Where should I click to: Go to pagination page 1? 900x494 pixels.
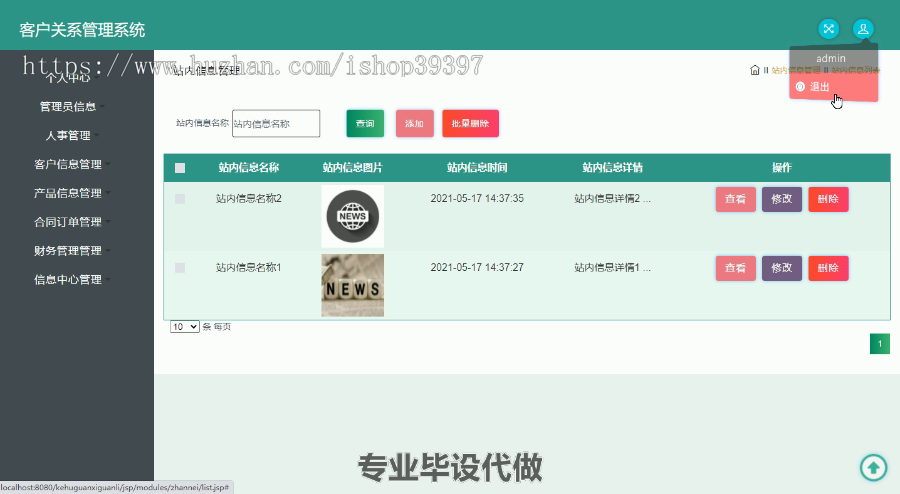pos(879,344)
